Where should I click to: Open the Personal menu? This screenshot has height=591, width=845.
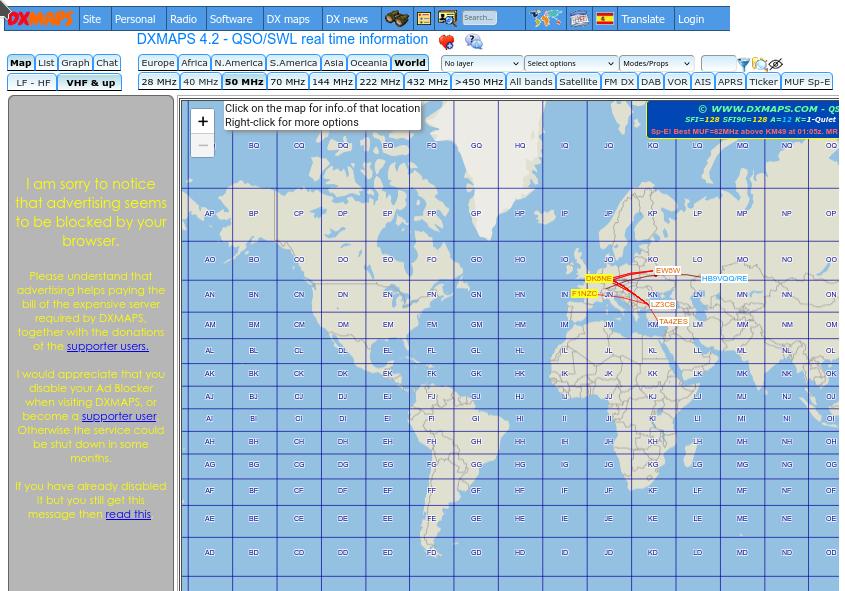click(135, 19)
